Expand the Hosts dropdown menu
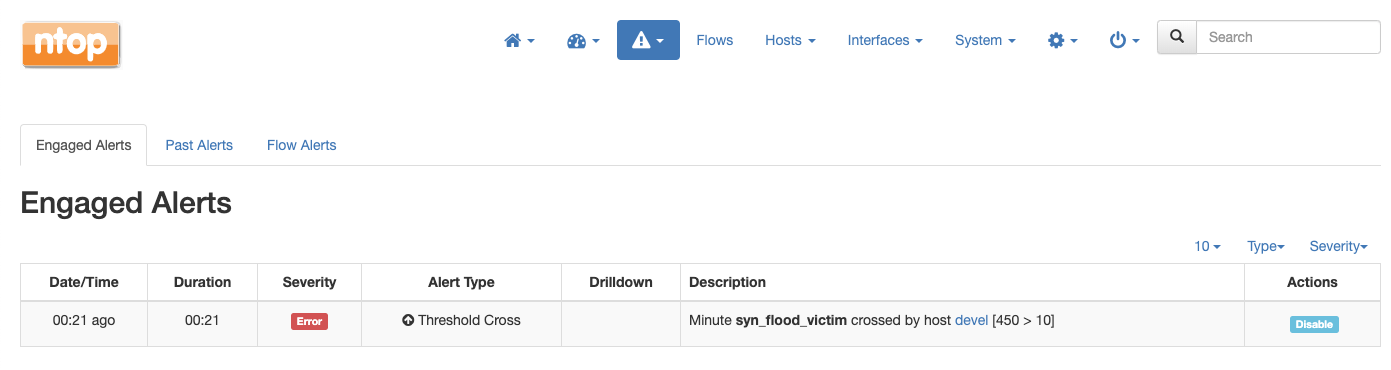The height and width of the screenshot is (370, 1391). pos(790,40)
